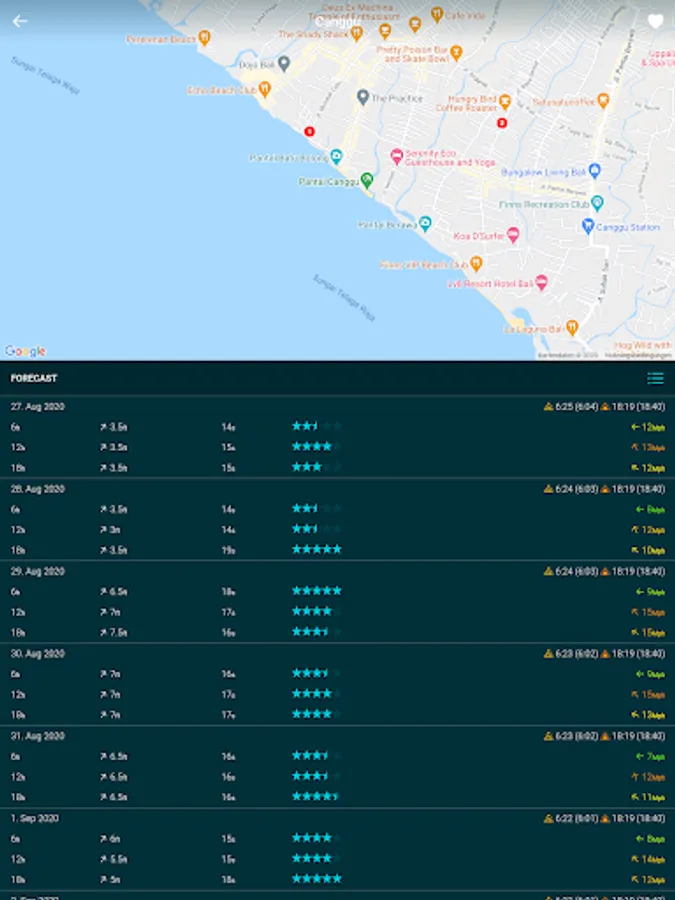Tap the Hungry Bird Coffee Roaster pin

tap(505, 102)
